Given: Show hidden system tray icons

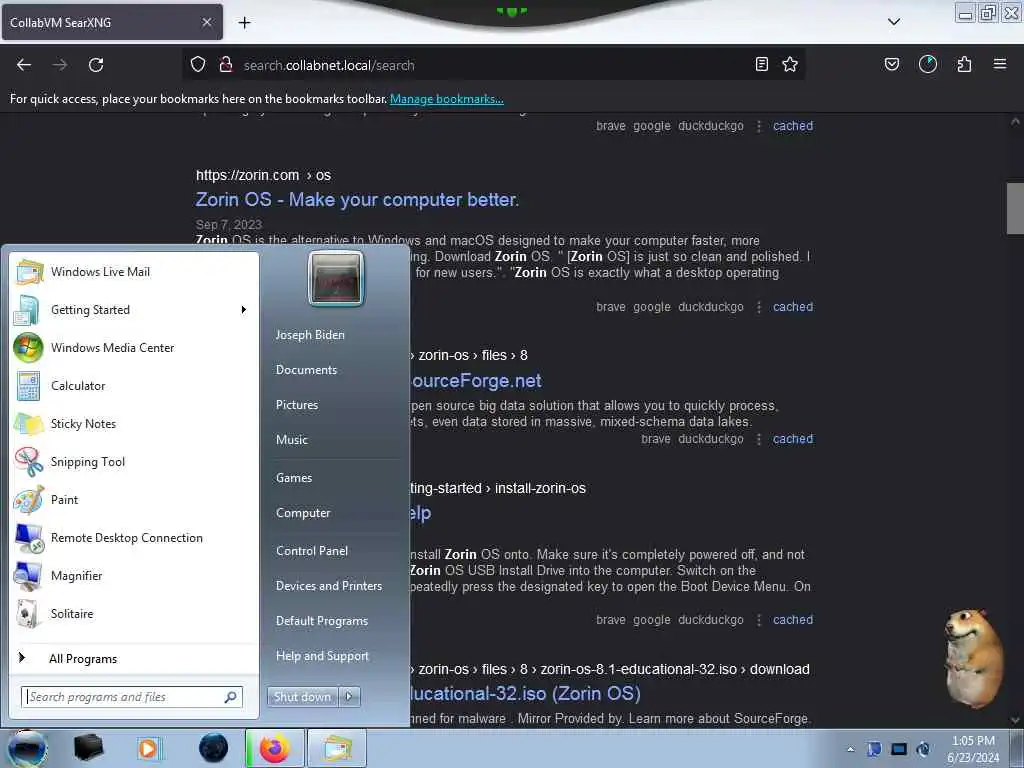Looking at the screenshot, I should coord(850,749).
